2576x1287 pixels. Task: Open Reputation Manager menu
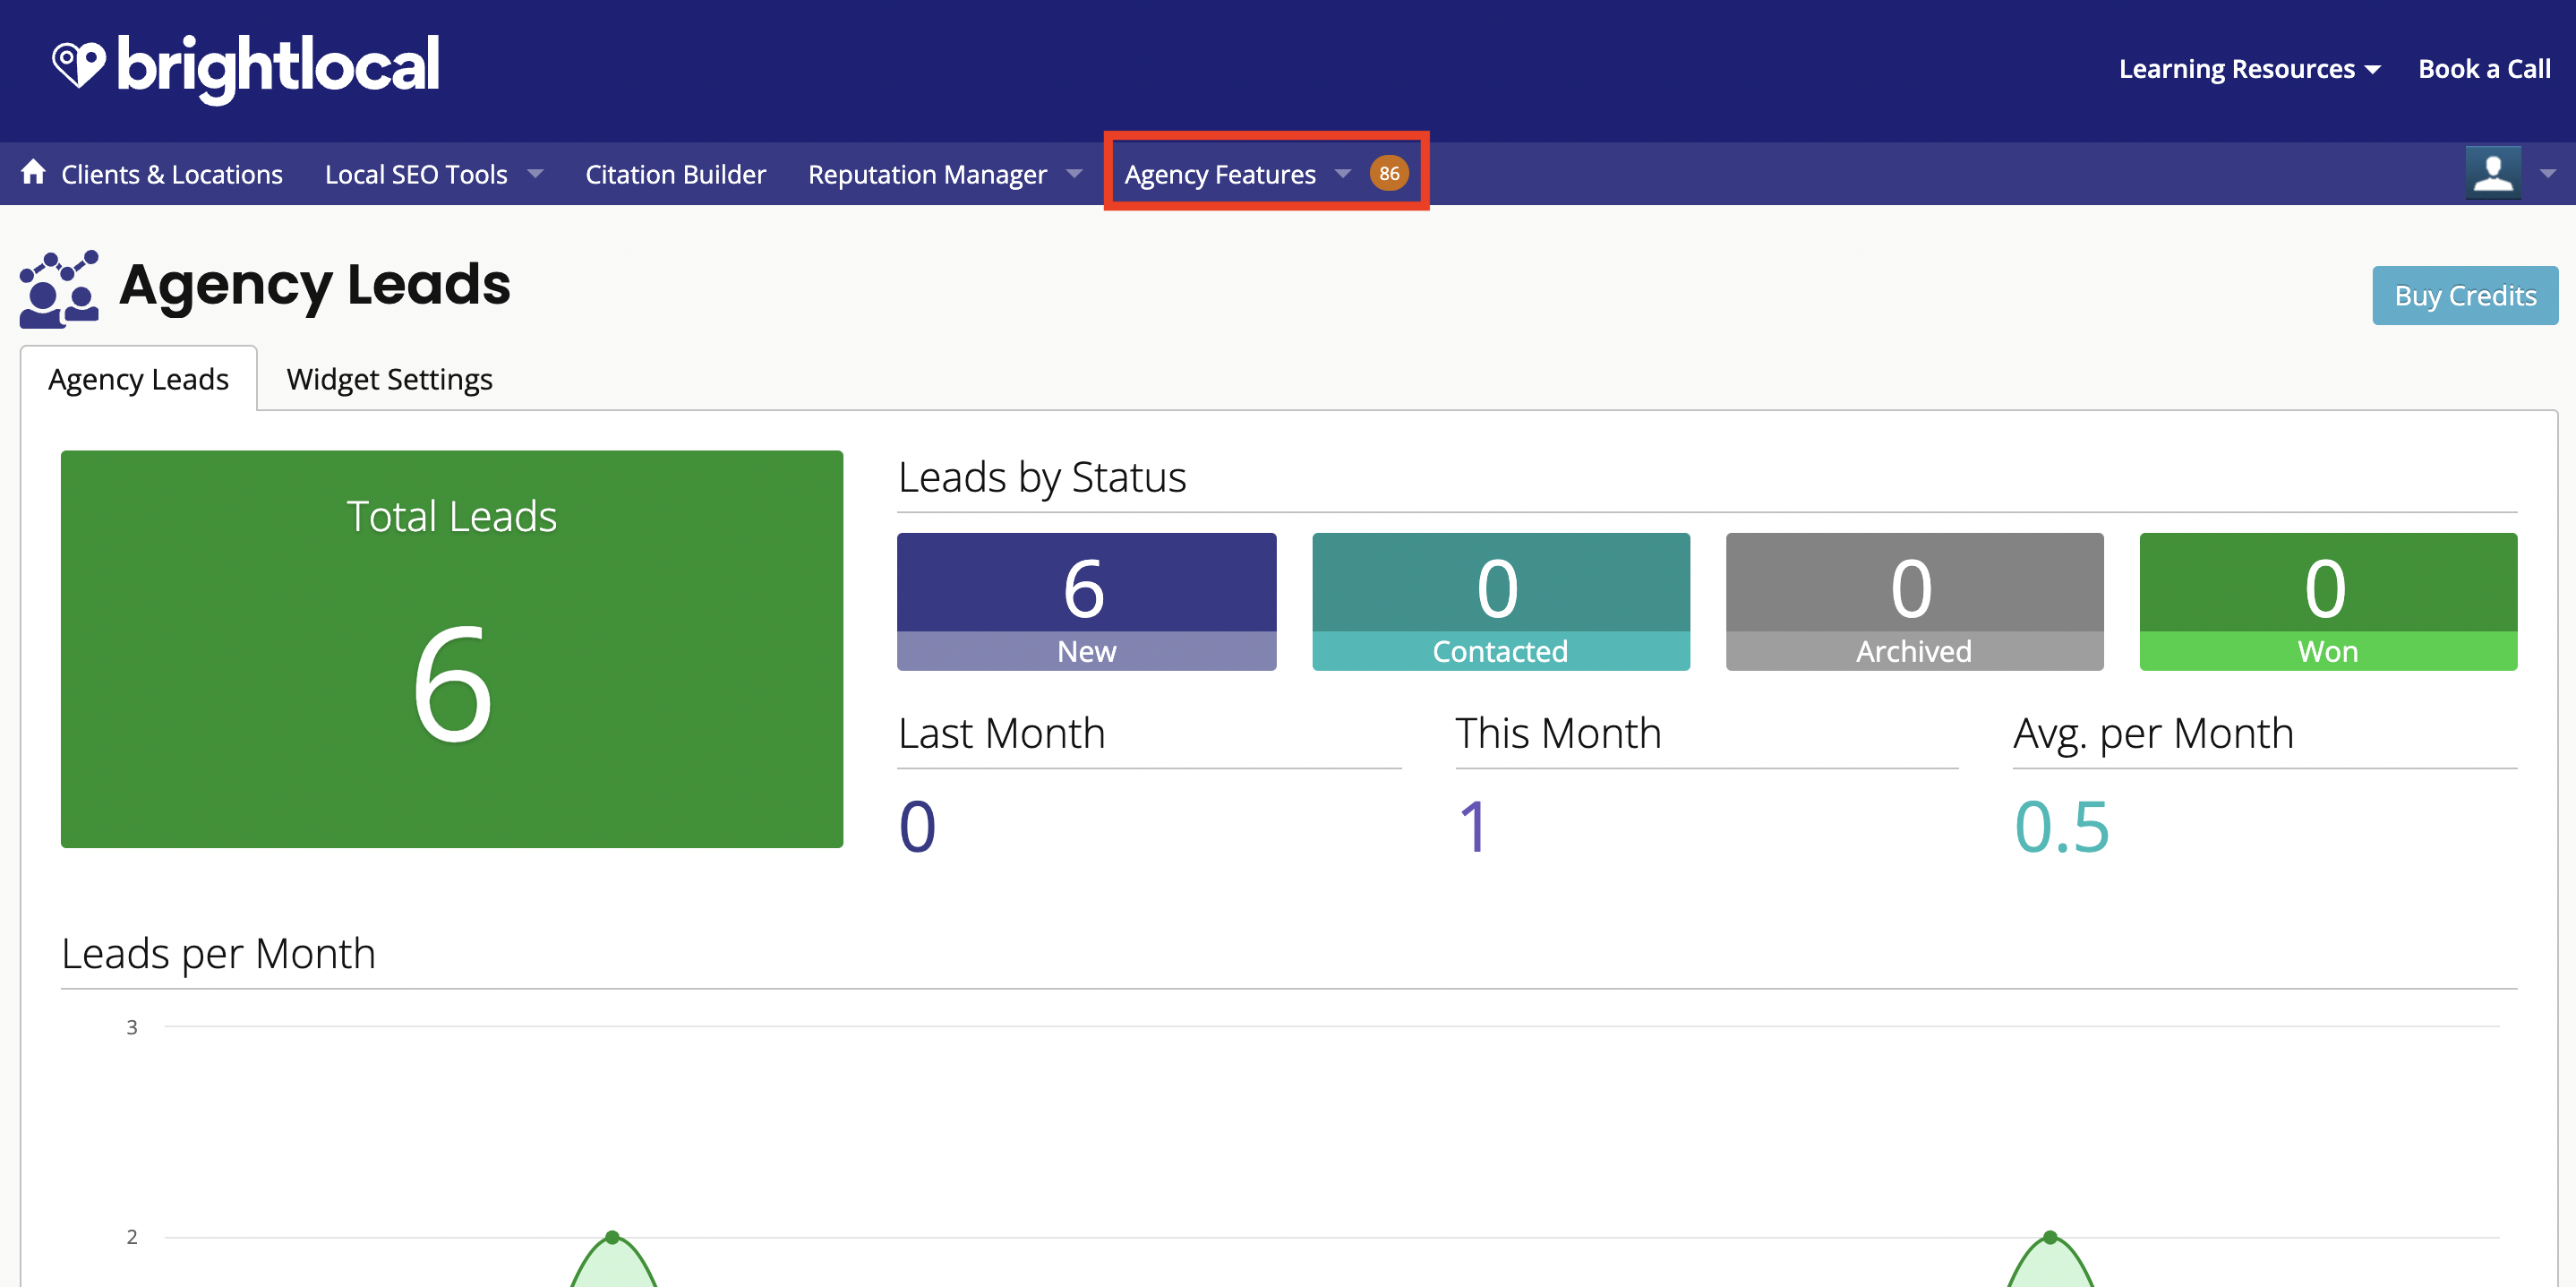pyautogui.click(x=927, y=174)
